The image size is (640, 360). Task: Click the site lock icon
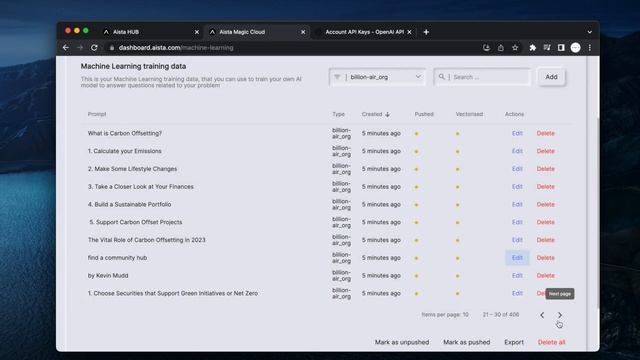pyautogui.click(x=111, y=48)
